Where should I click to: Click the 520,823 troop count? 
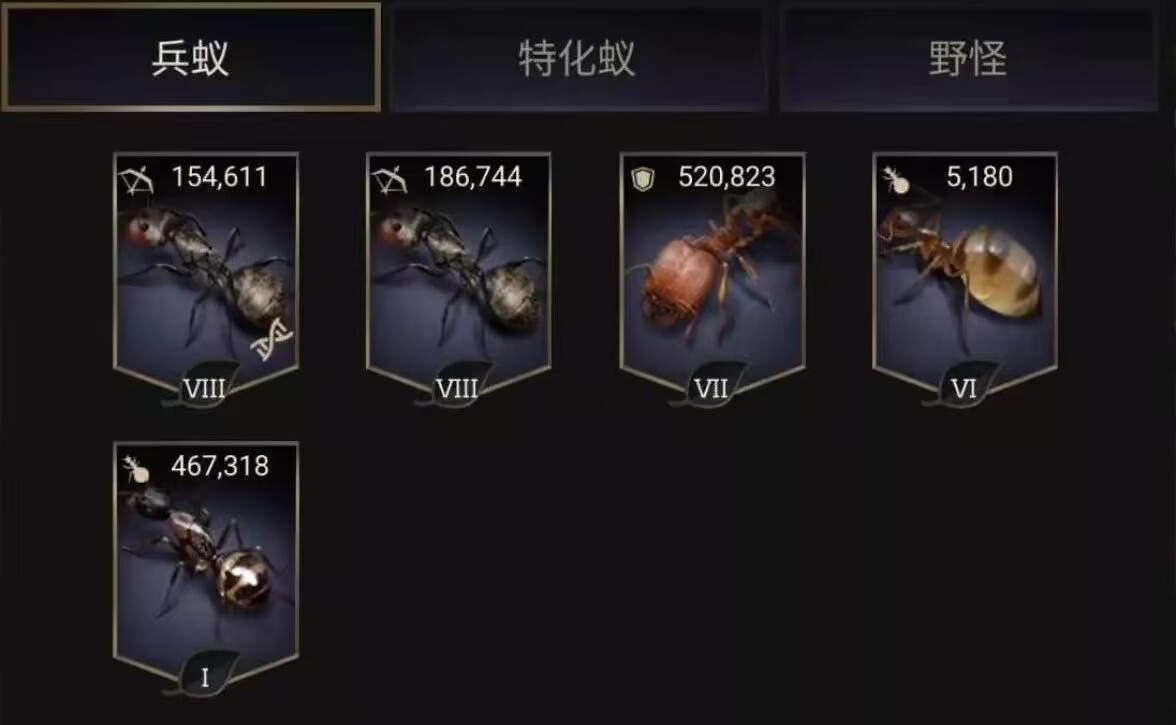click(x=726, y=178)
